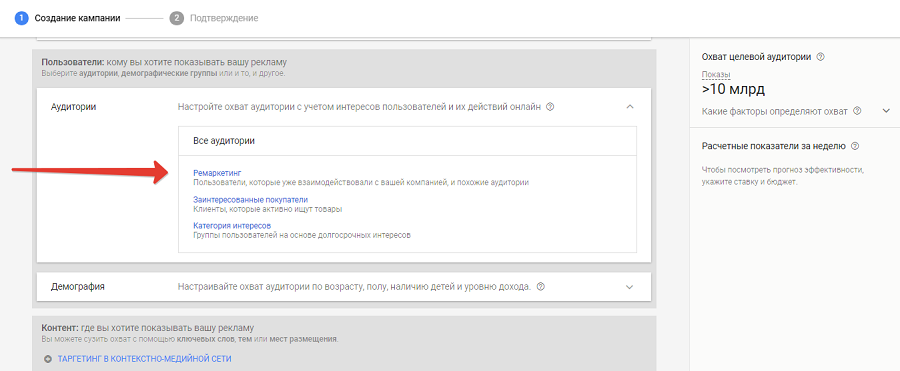Open the Категория интересов audience link
The width and height of the screenshot is (900, 371).
232,226
